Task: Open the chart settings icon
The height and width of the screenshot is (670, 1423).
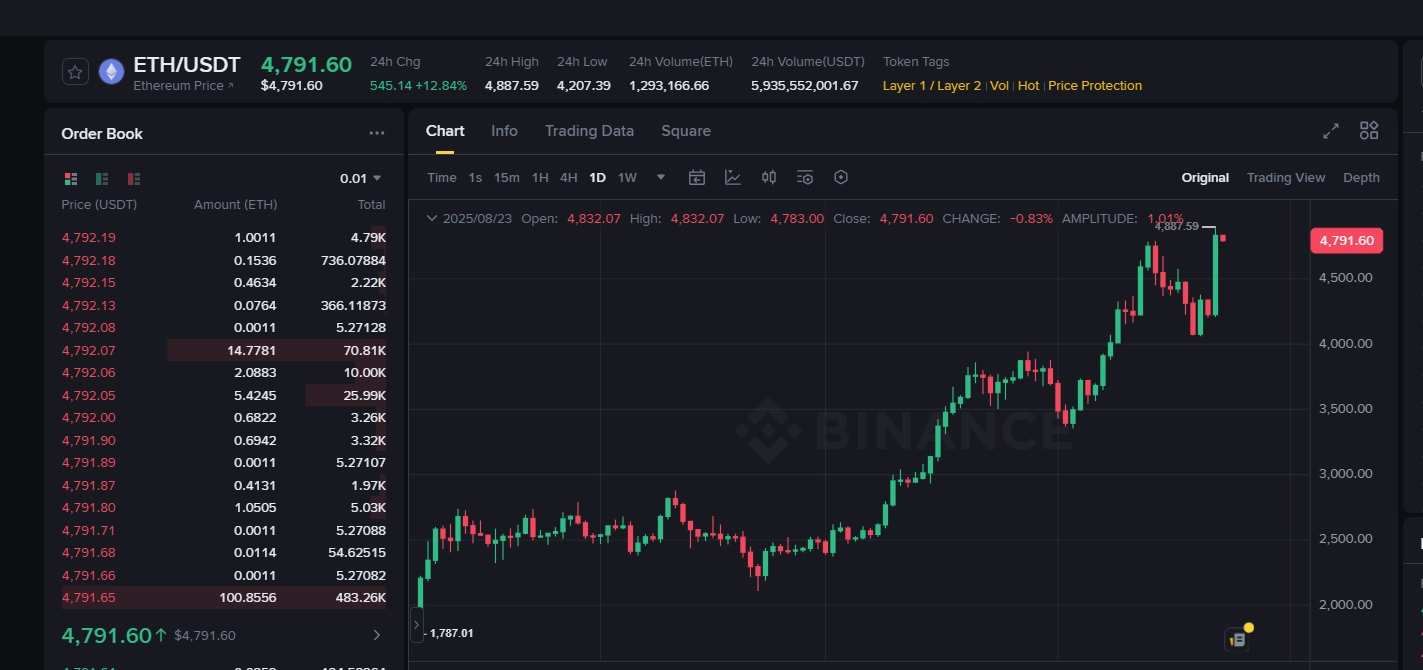Action: pos(805,177)
